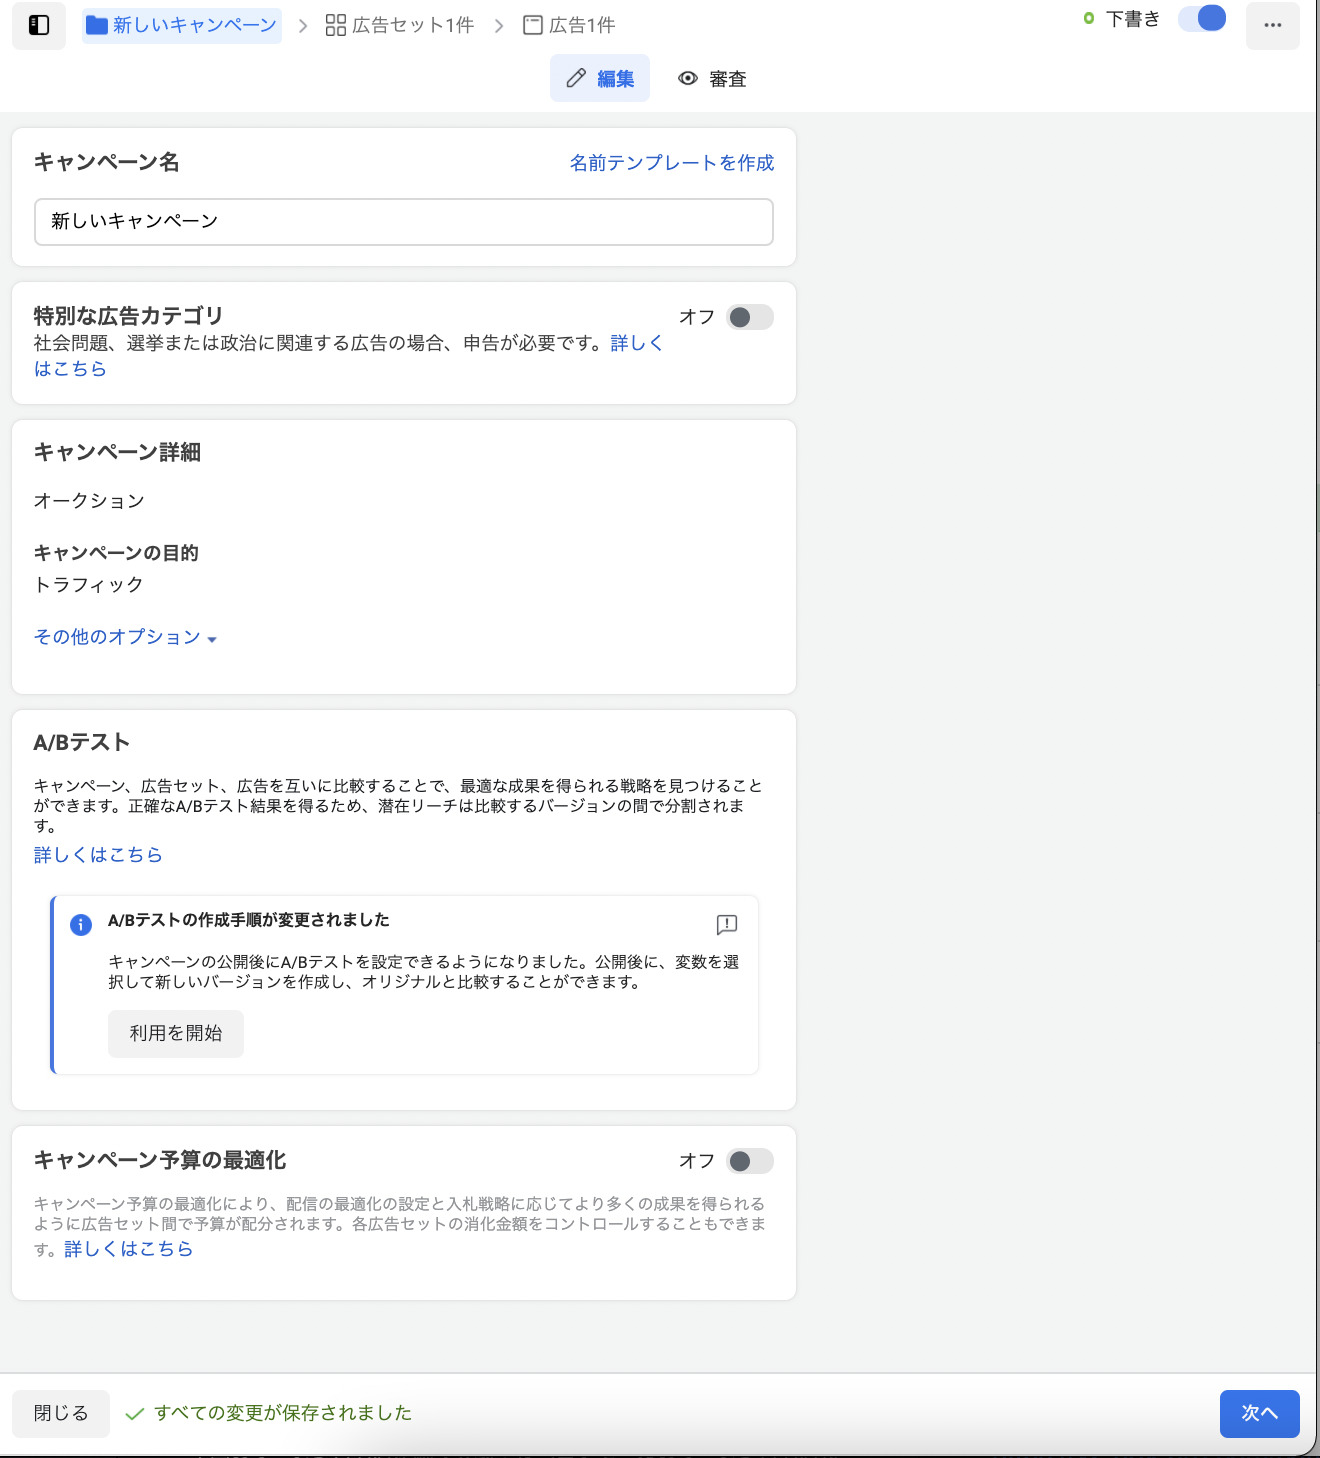Viewport: 1320px width, 1458px height.
Task: Click the feedback icon in A/B test notice
Action: pos(727,924)
